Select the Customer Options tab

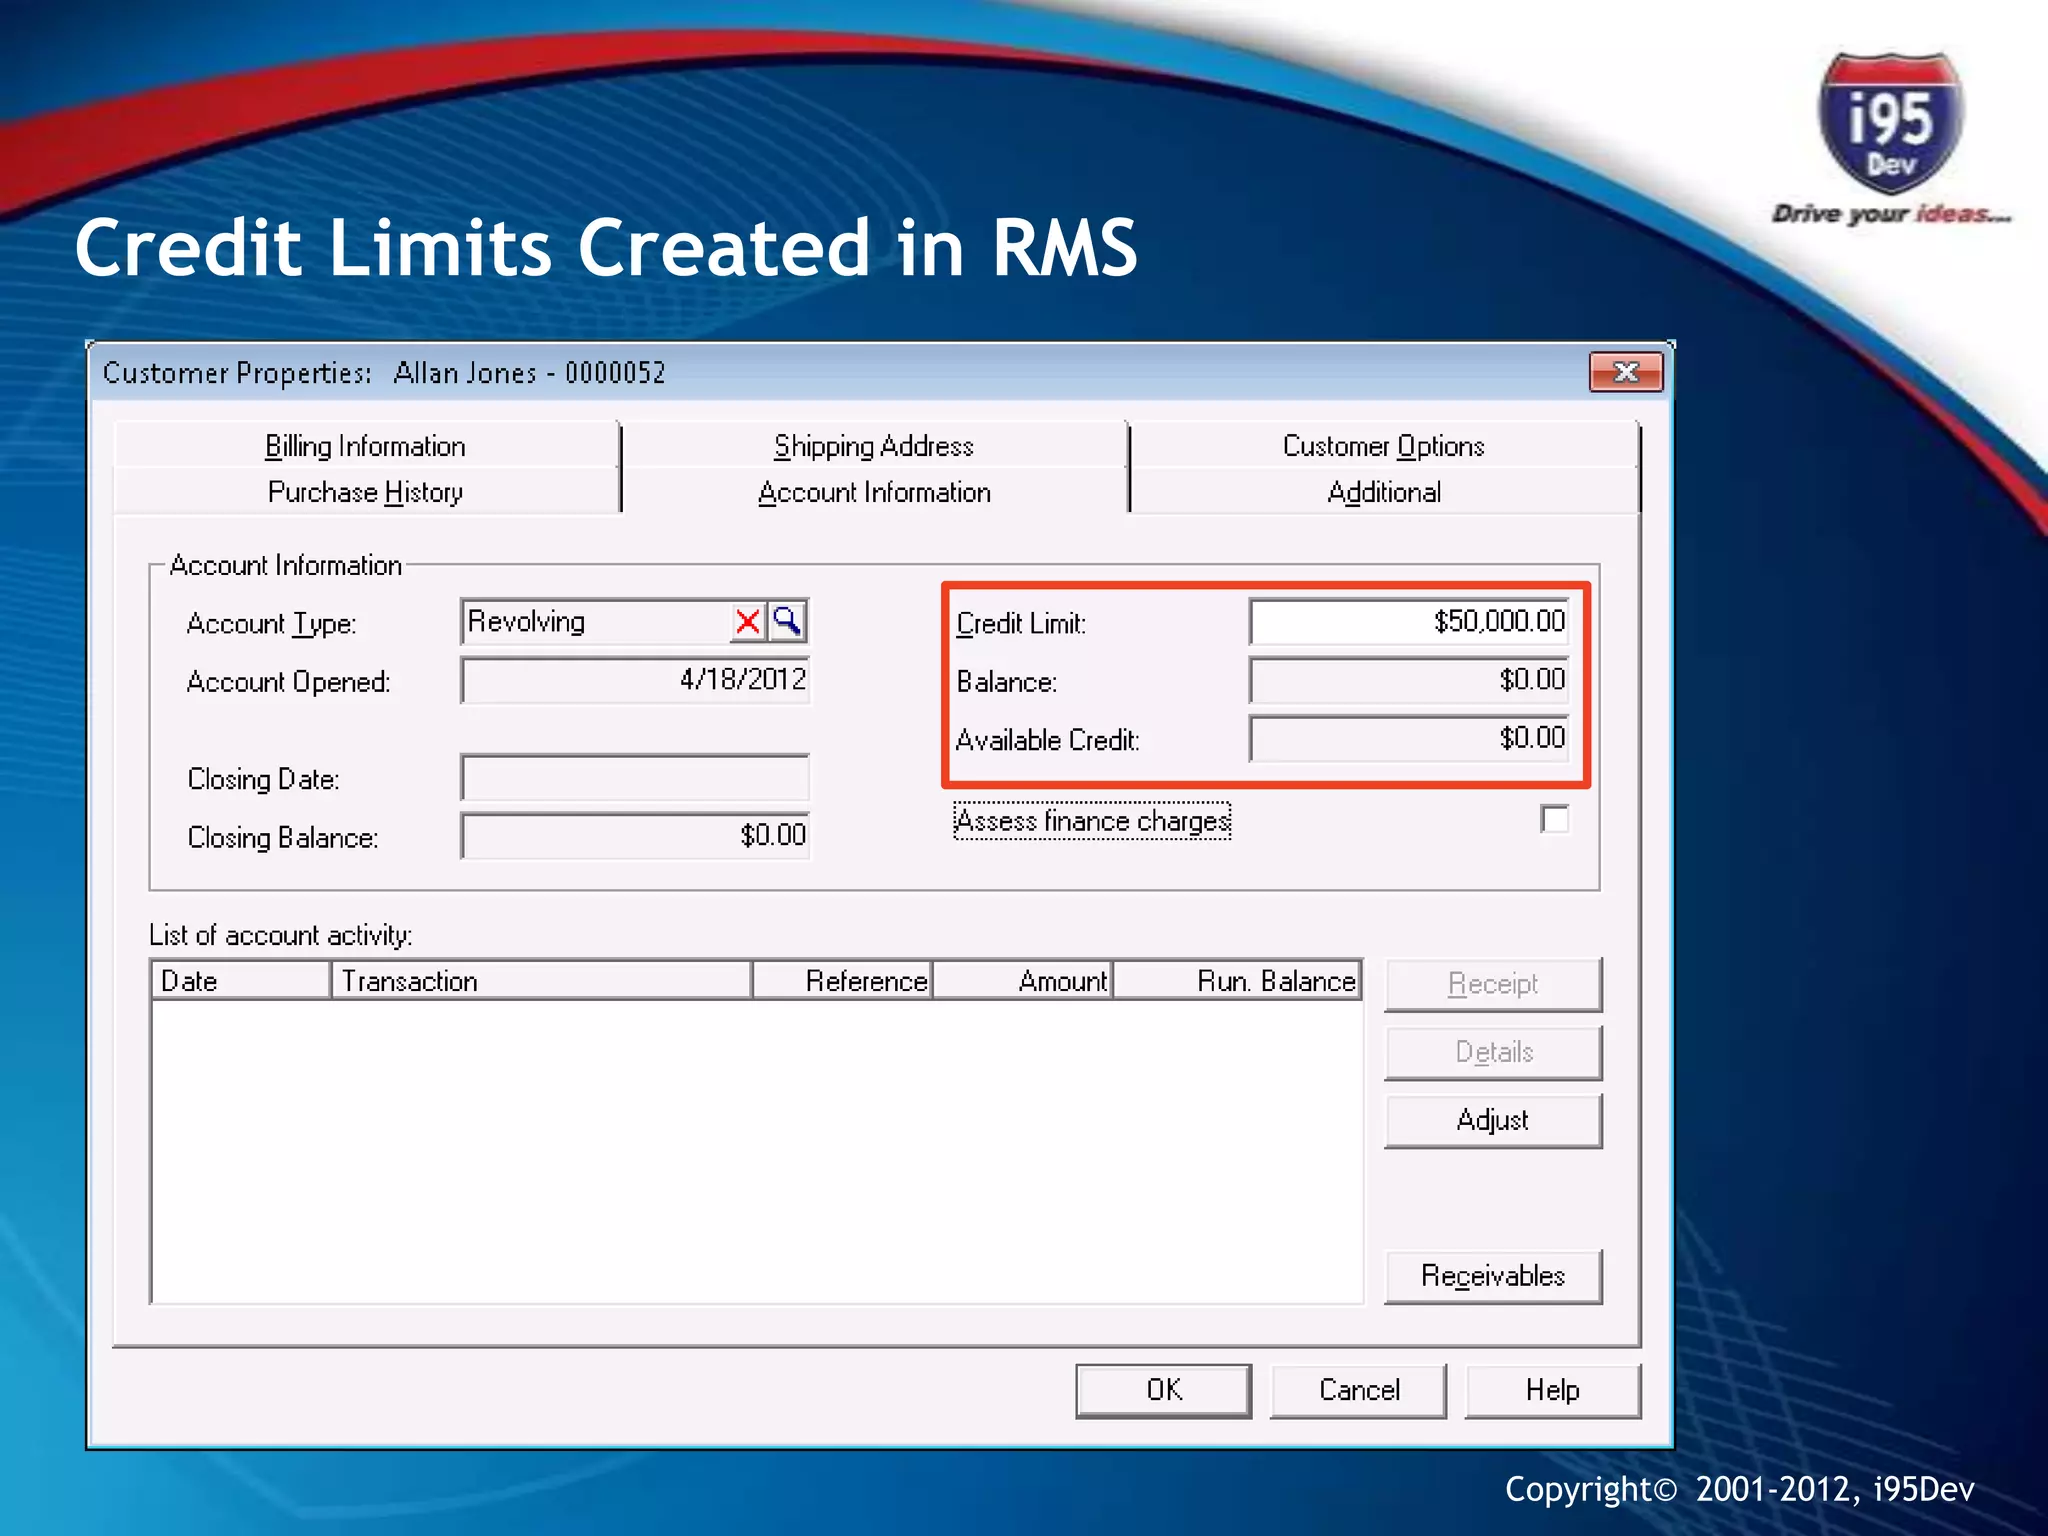[1384, 446]
